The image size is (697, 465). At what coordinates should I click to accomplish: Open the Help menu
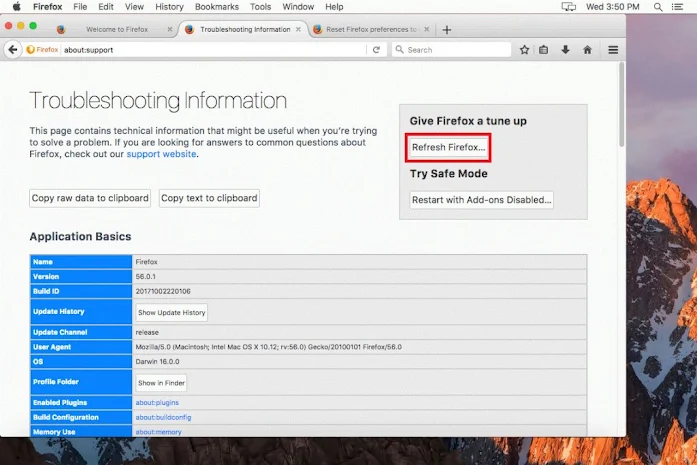coord(334,7)
